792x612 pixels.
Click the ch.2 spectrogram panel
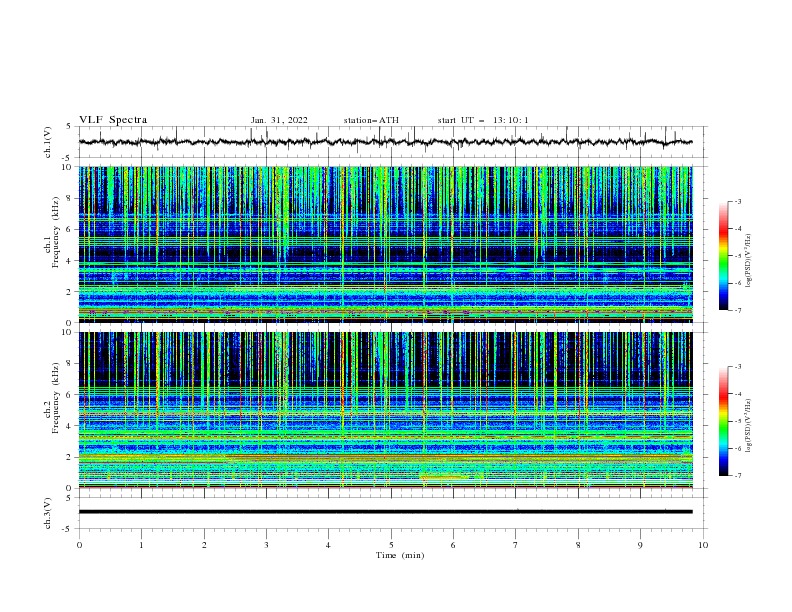point(385,410)
